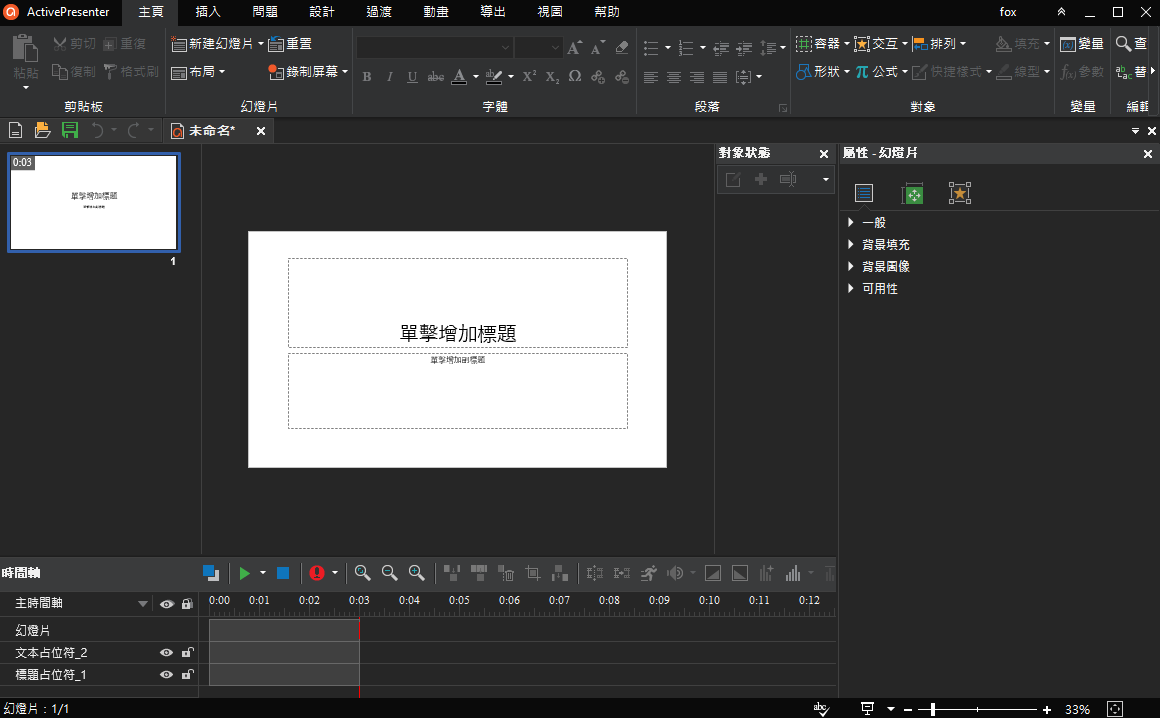The image size is (1160, 718).
Task: Switch to the 插入 ribbon tab
Action: pos(208,12)
